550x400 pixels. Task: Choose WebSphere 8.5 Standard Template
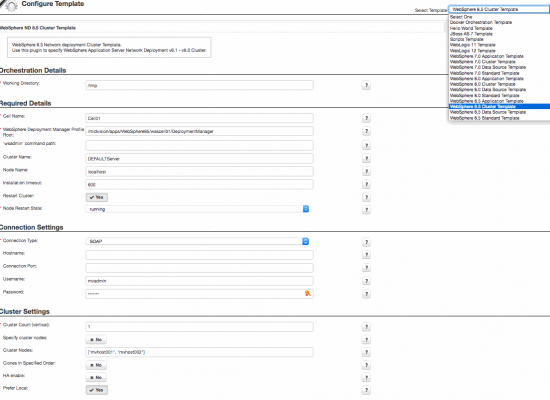tap(499, 118)
